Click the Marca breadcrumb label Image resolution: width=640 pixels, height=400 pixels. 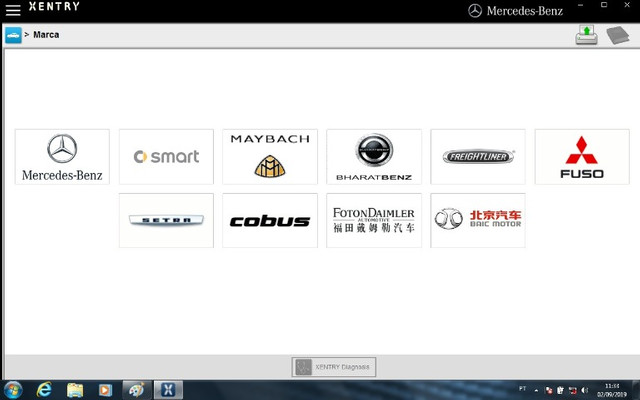(46, 35)
